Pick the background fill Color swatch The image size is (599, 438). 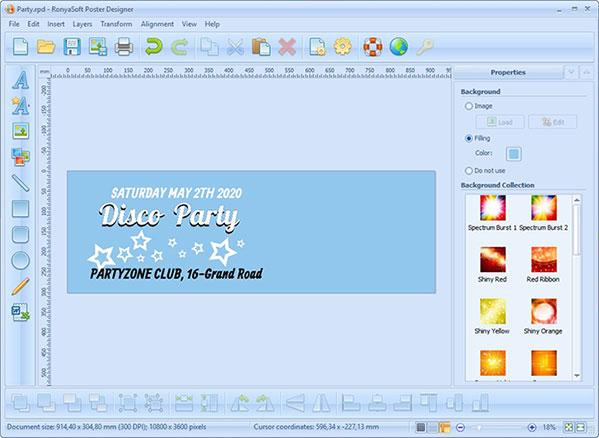click(x=514, y=154)
